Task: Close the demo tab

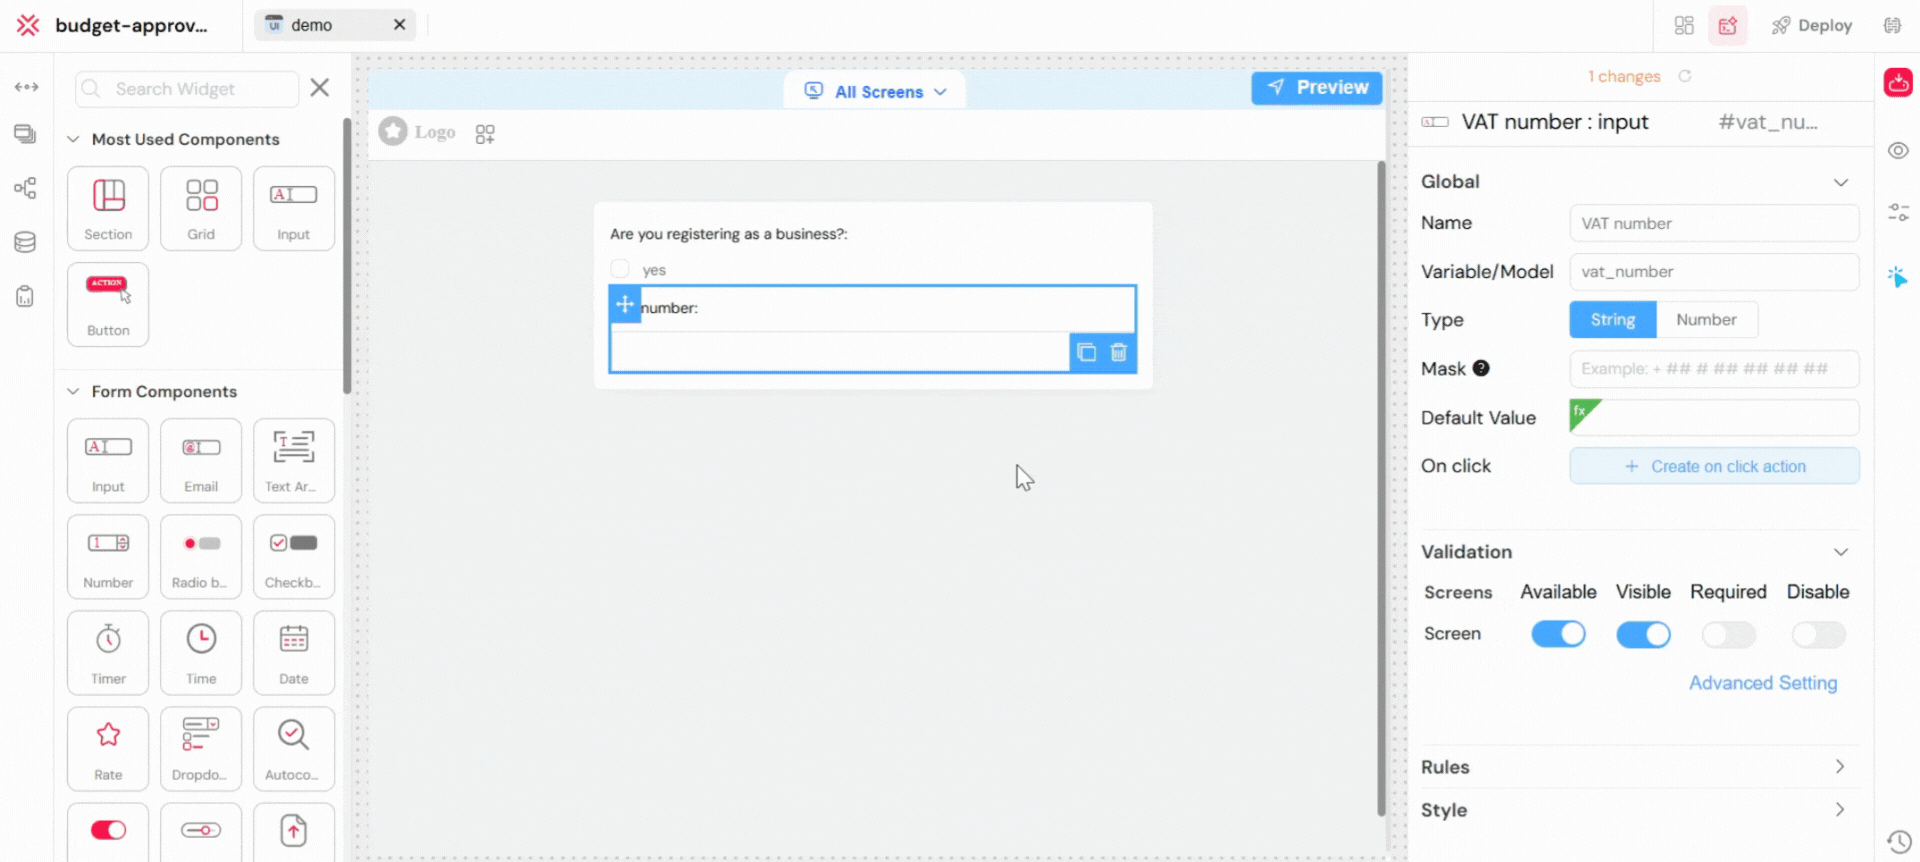Action: 399,25
